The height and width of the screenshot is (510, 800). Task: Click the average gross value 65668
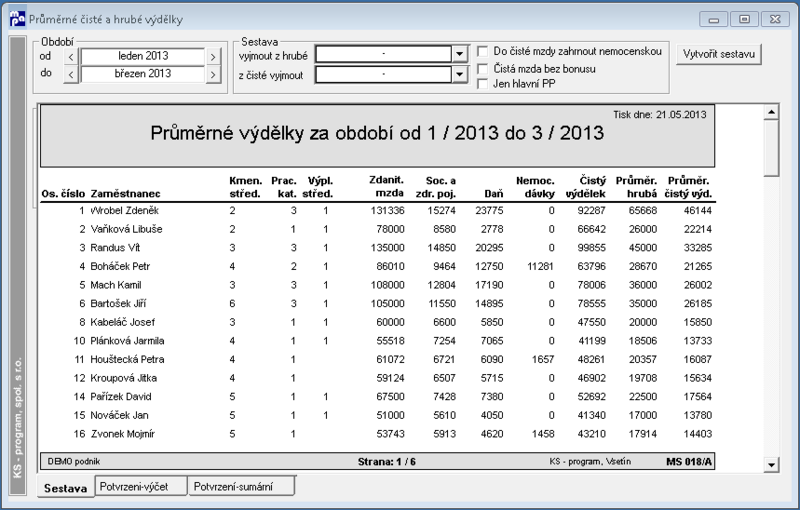pos(643,211)
